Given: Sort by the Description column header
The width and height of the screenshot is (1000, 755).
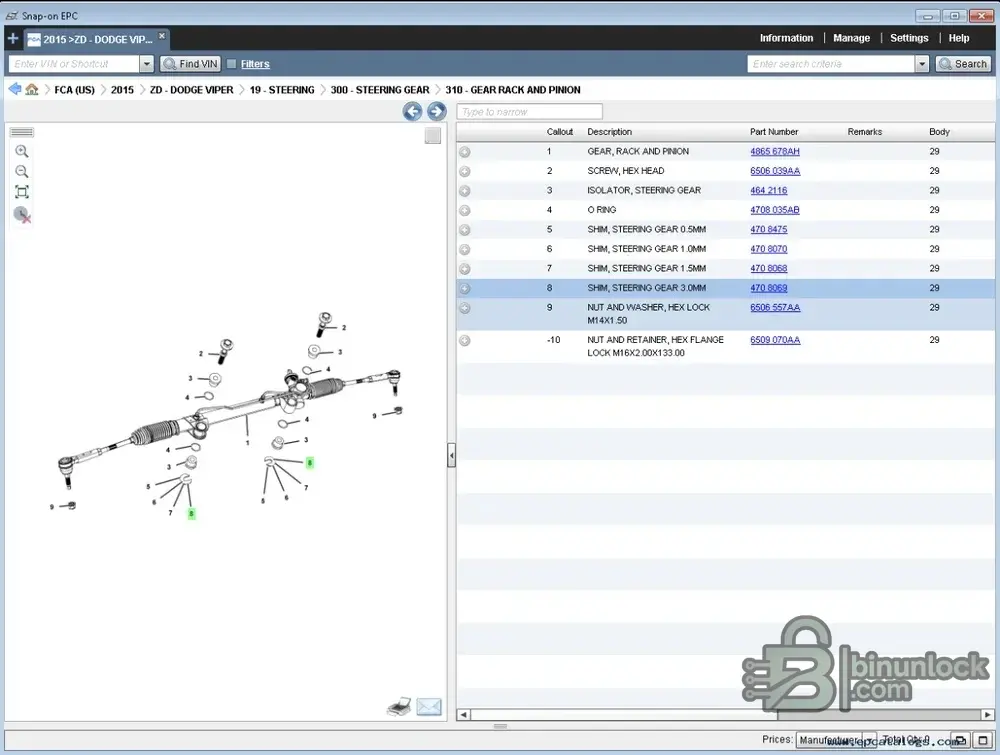Looking at the screenshot, I should pyautogui.click(x=610, y=132).
